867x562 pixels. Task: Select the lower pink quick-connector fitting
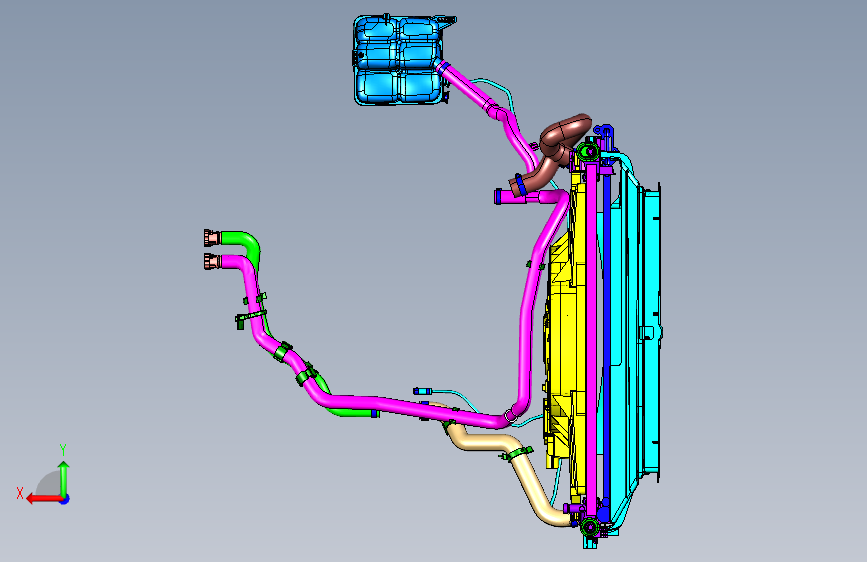click(x=212, y=261)
